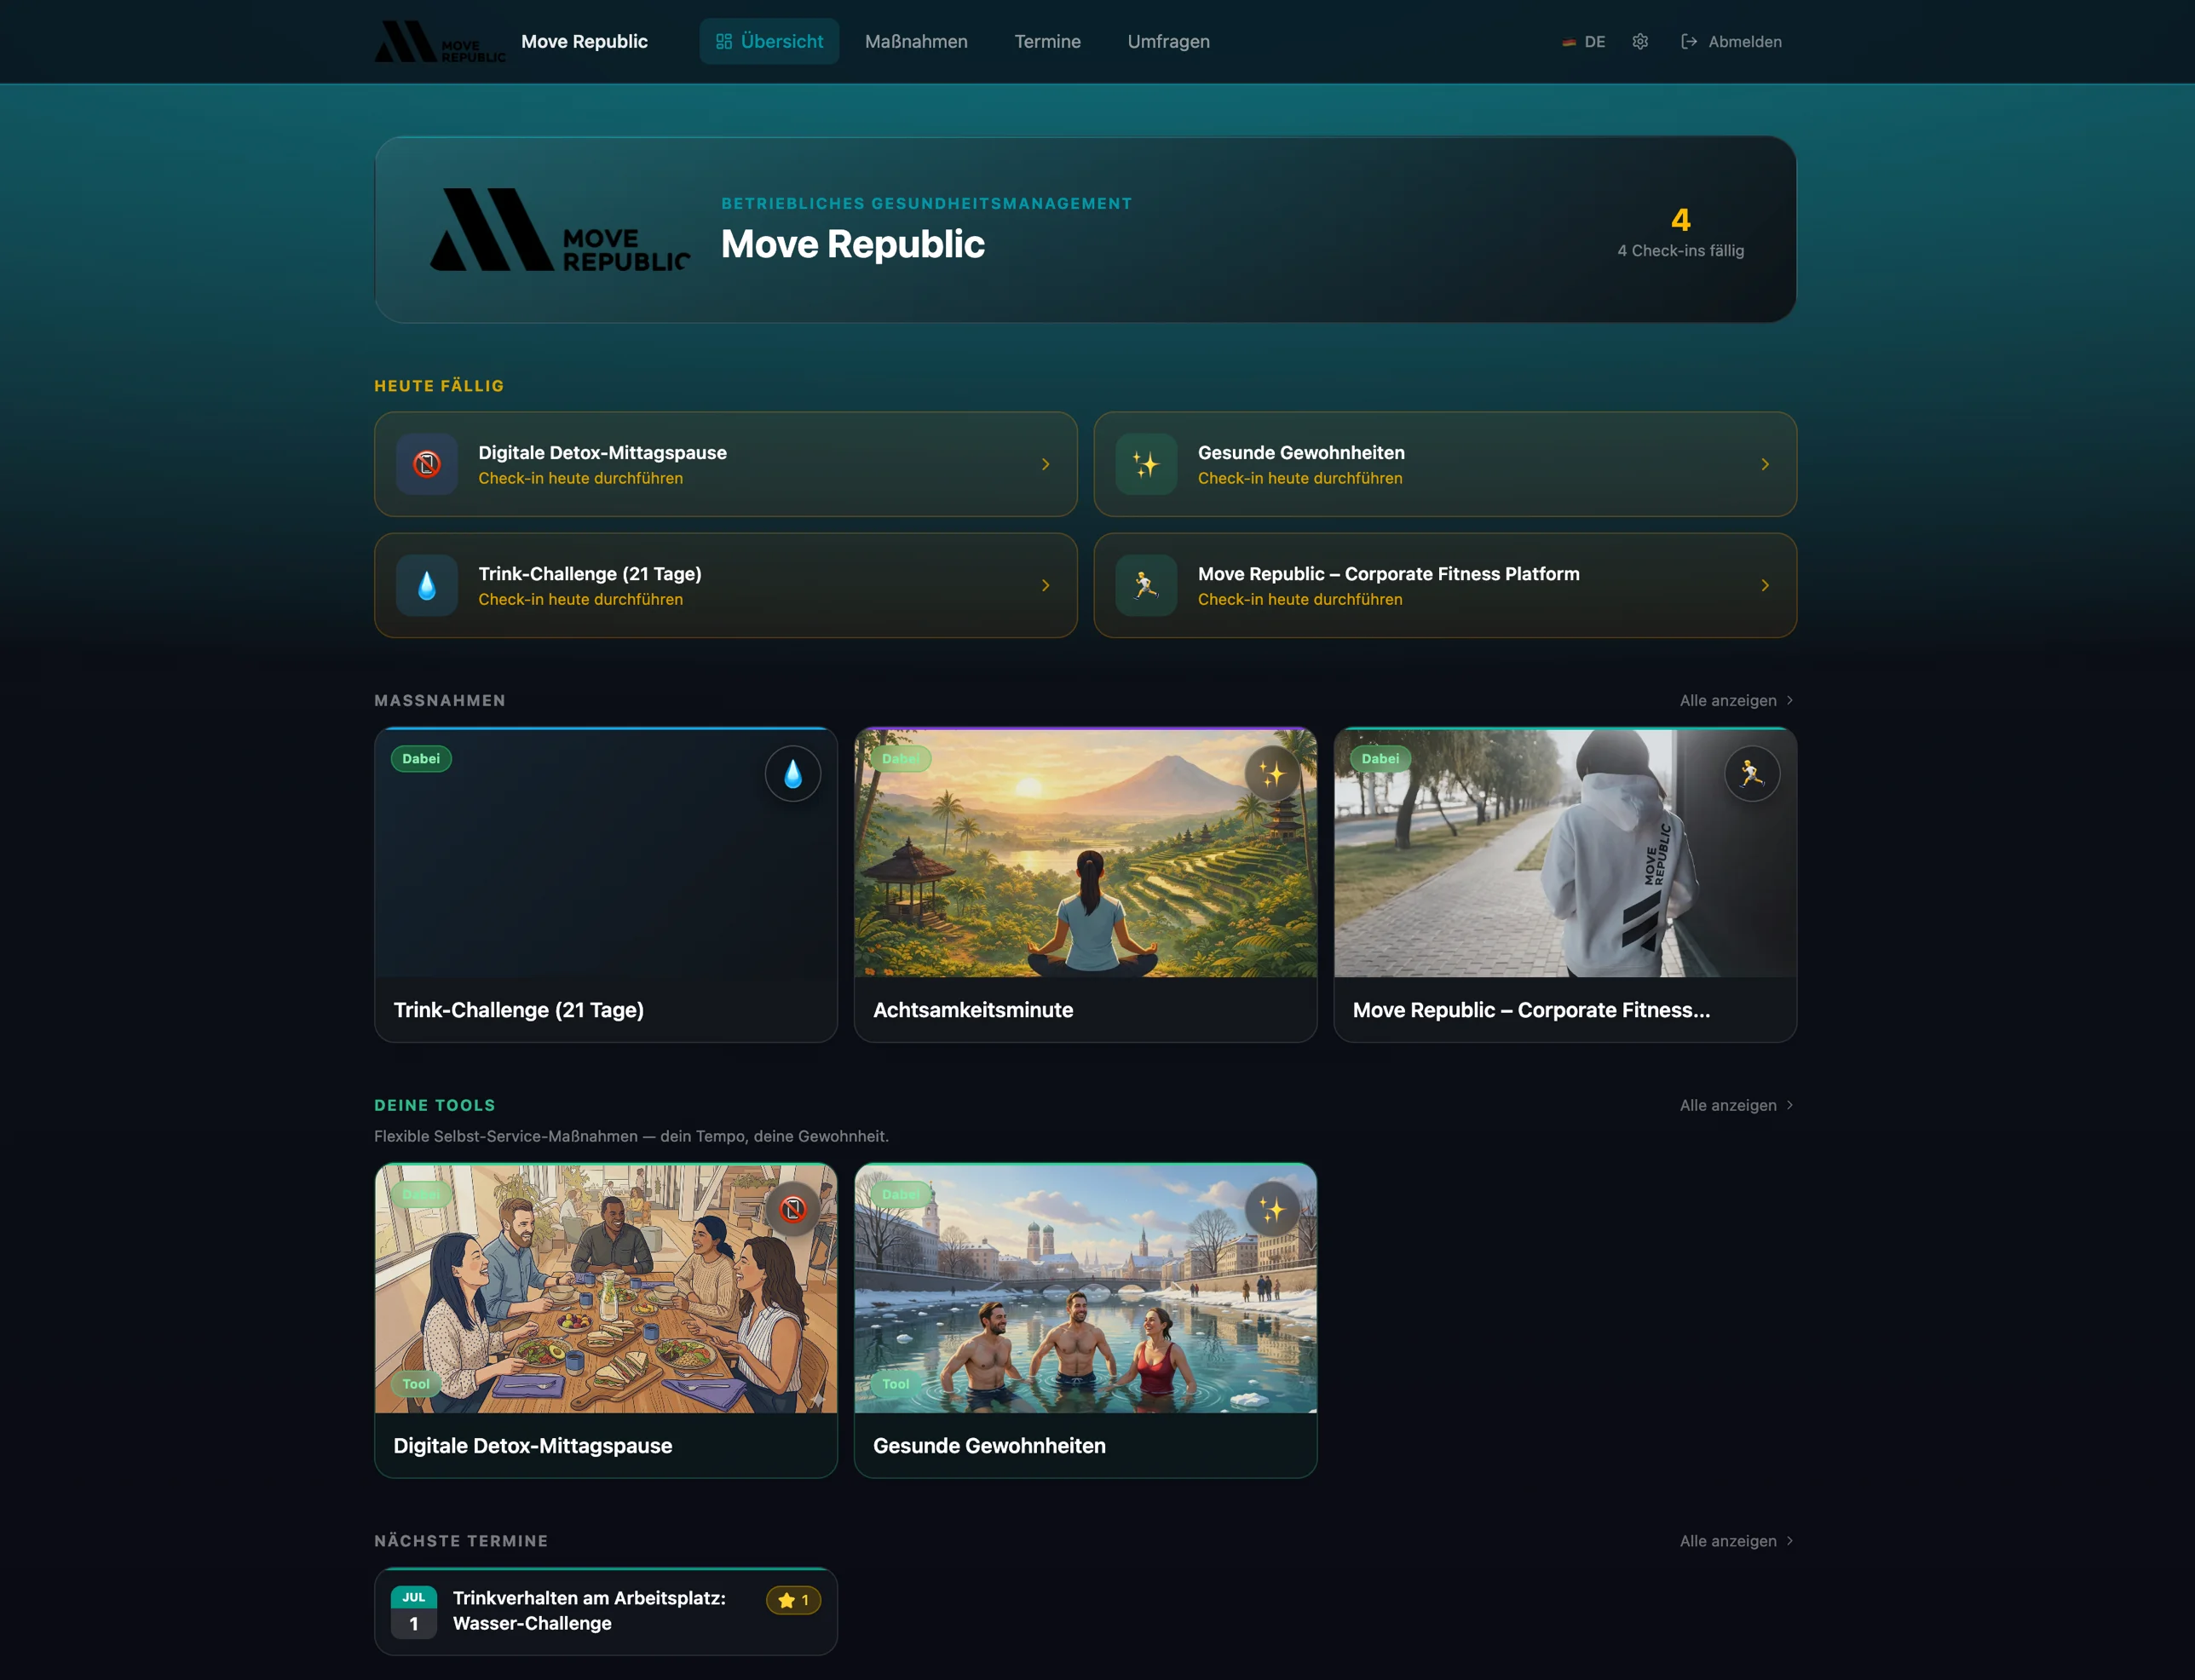Click the Move Republic logo in navbar

440,42
